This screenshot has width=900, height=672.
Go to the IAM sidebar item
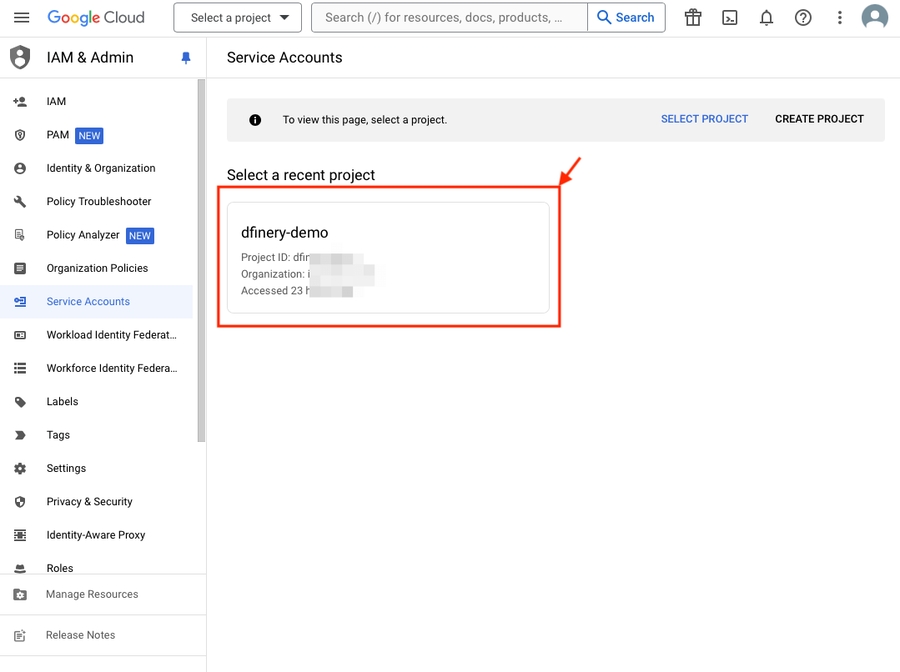(x=56, y=102)
